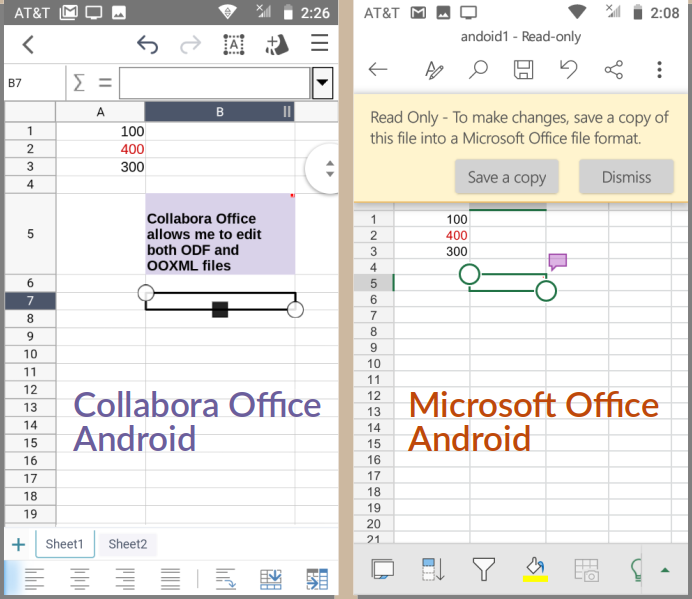
Task: Select cell A2 with red 400 in Collabora
Action: tap(101, 149)
